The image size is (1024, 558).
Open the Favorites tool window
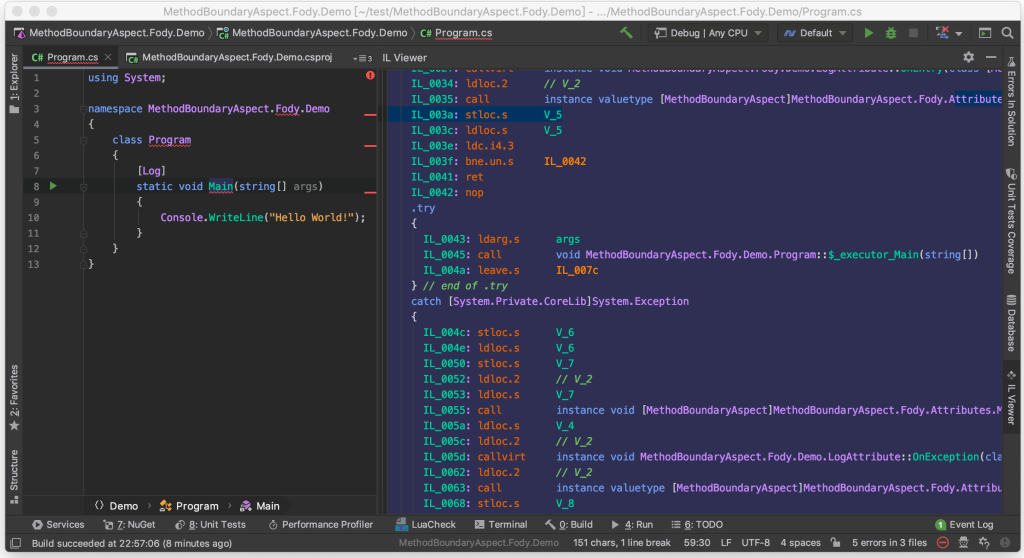(x=14, y=397)
